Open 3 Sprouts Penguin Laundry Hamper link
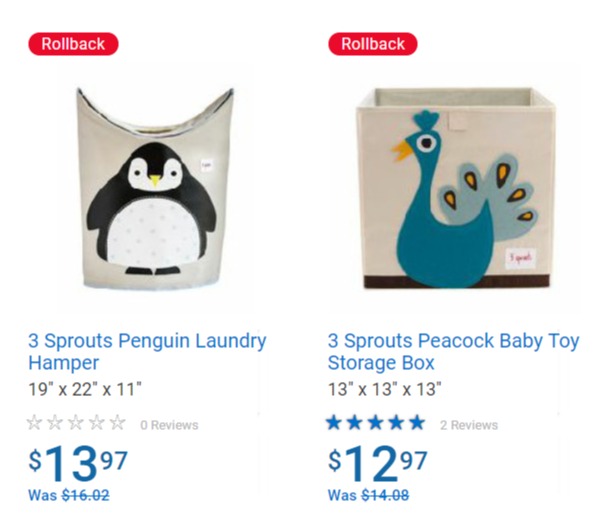The height and width of the screenshot is (523, 595). pyautogui.click(x=147, y=351)
